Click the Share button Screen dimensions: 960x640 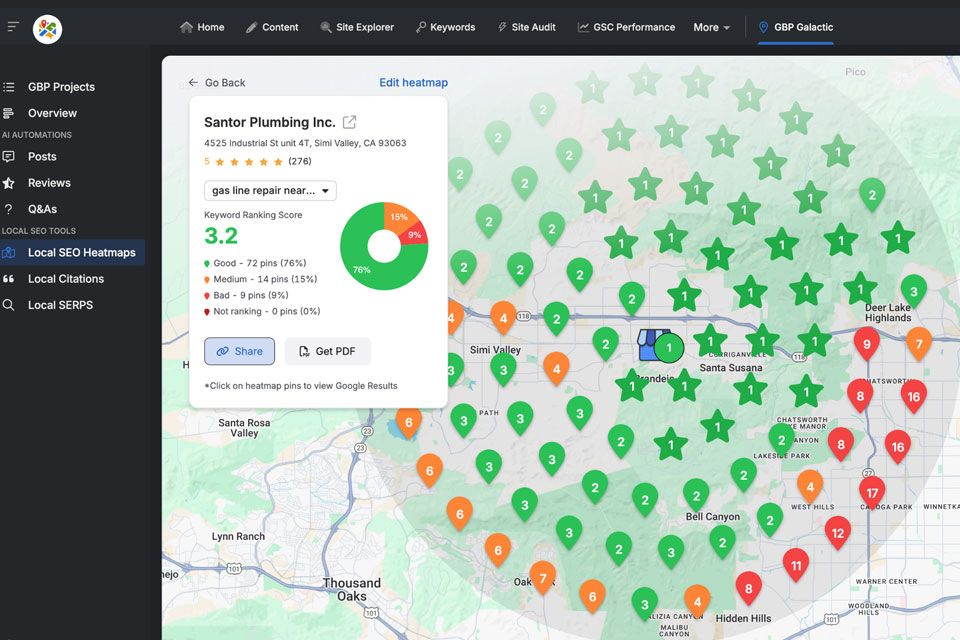239,351
